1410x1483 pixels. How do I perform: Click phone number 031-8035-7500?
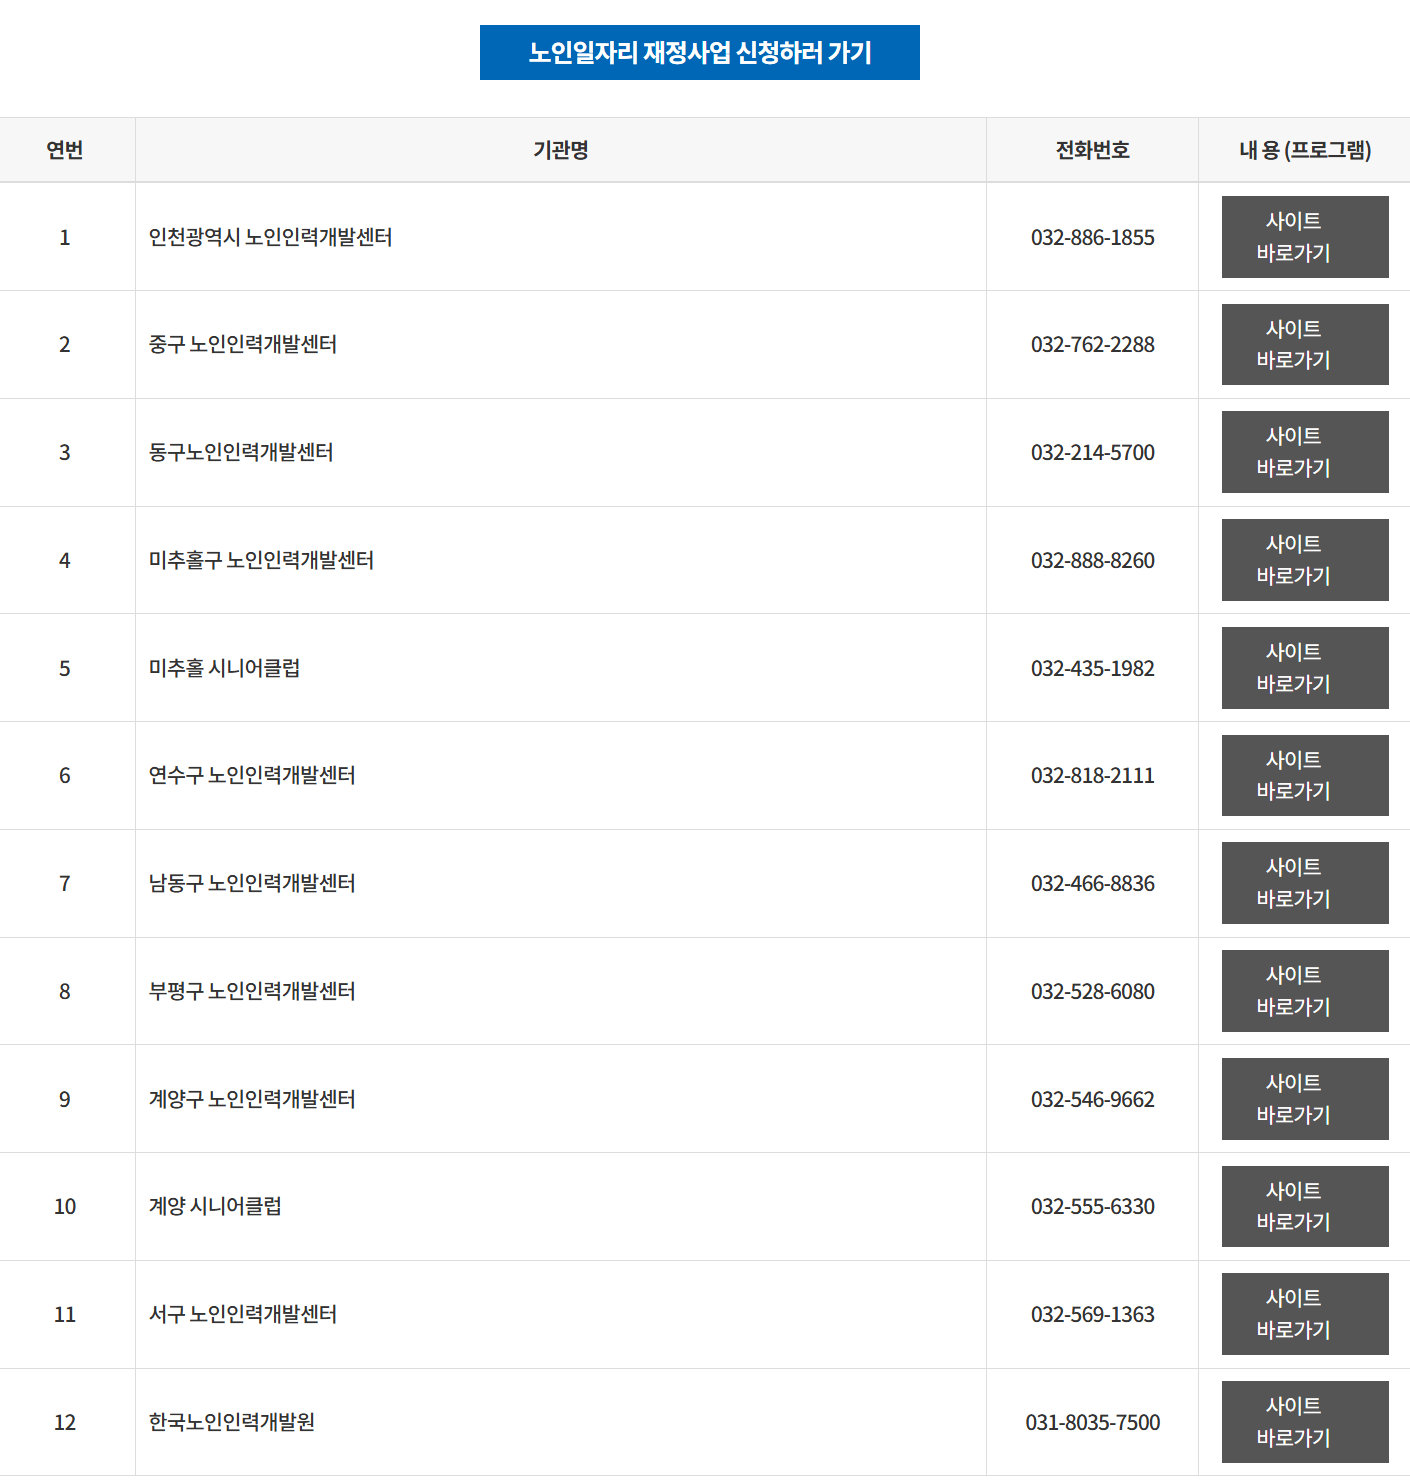pyautogui.click(x=1094, y=1421)
